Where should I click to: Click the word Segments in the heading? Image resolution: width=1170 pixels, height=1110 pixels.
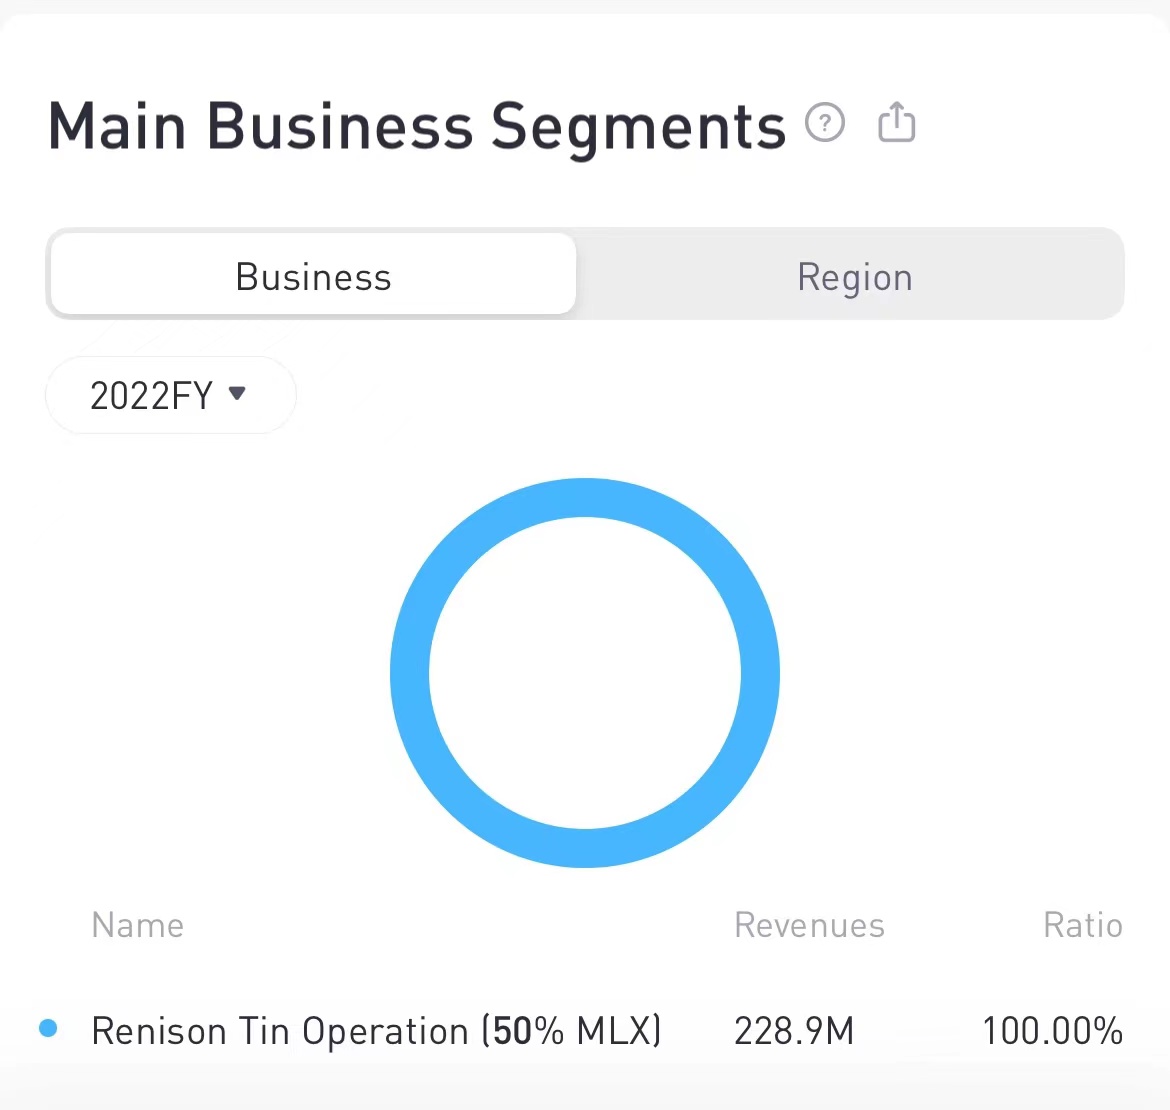pos(638,129)
